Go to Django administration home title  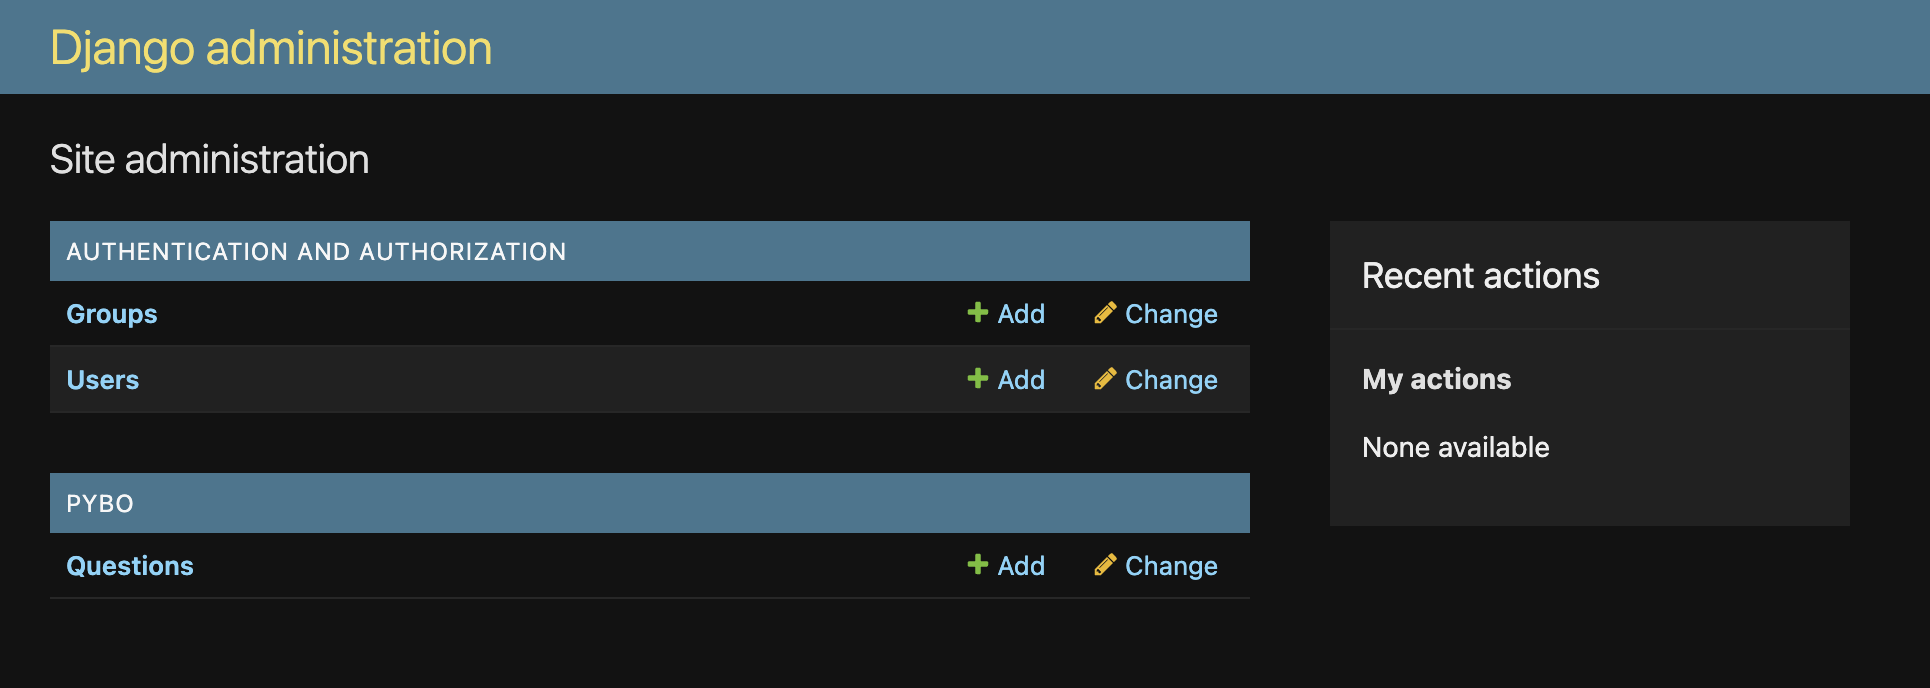271,48
